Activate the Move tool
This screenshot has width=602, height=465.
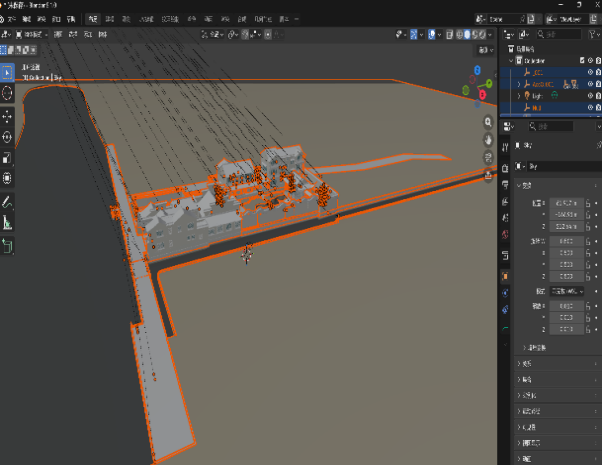click(x=8, y=116)
